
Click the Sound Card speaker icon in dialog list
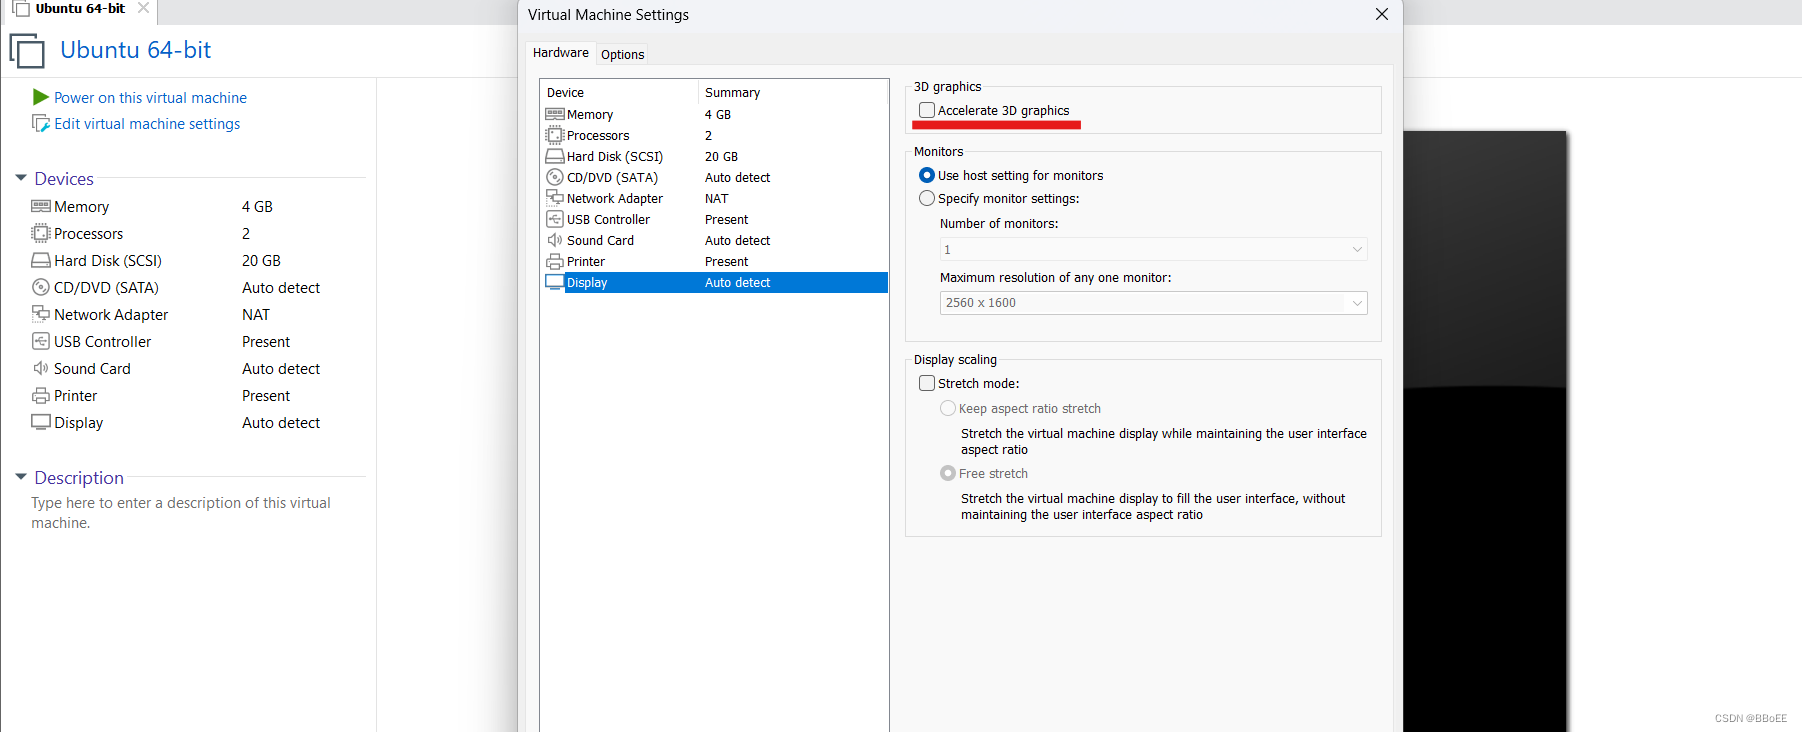tap(554, 240)
